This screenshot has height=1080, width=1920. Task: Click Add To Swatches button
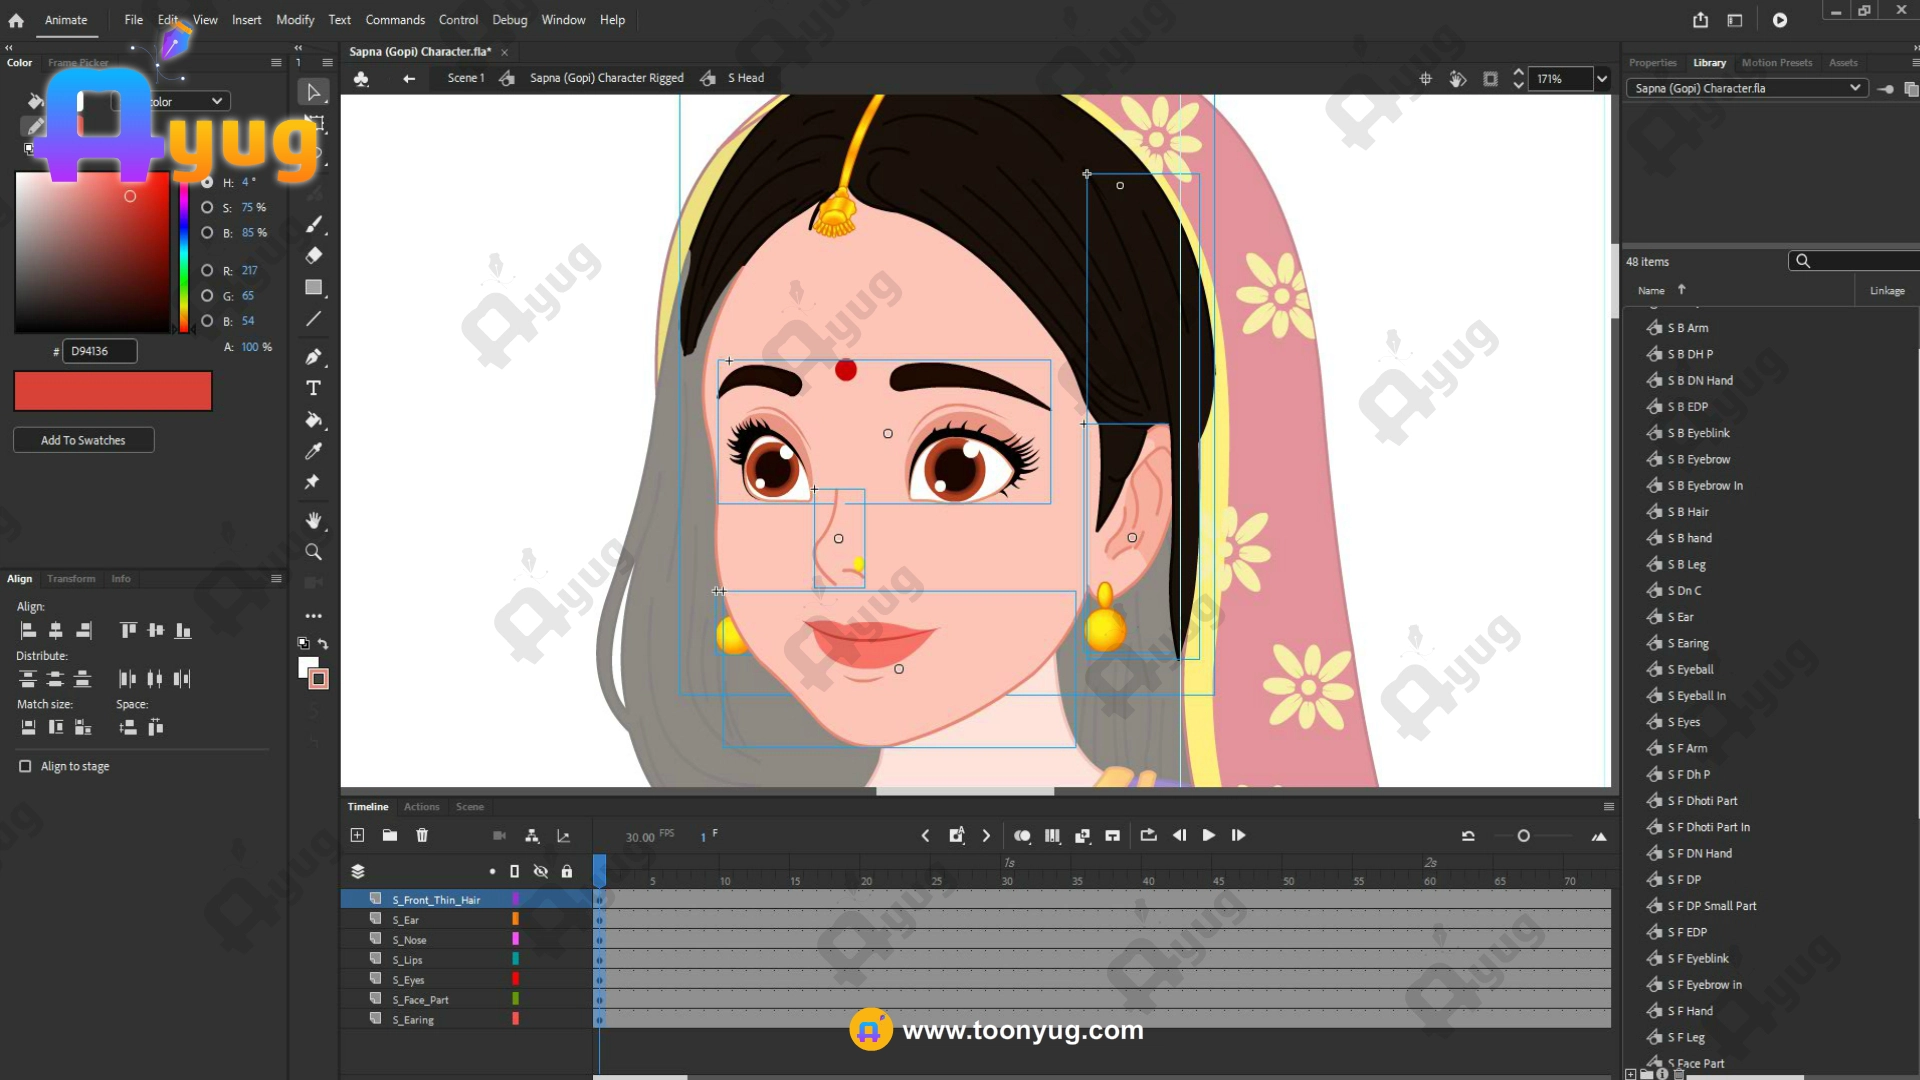click(x=83, y=440)
